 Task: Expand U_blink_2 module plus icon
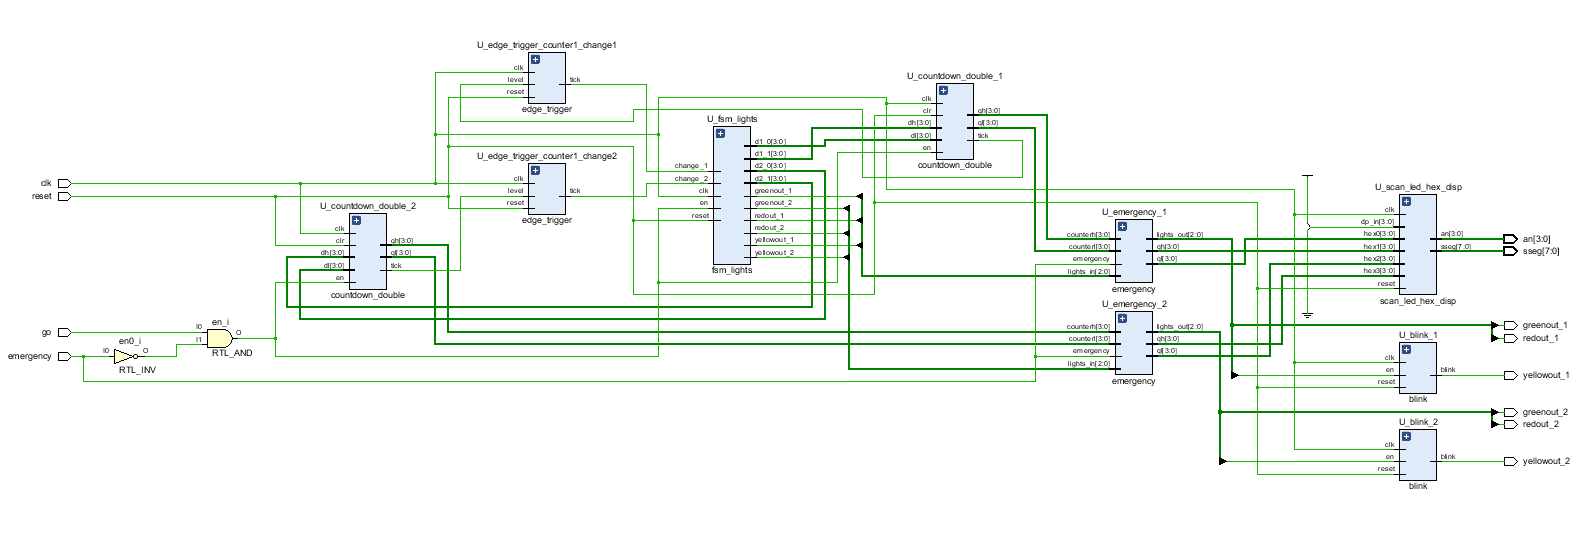pos(1406,436)
